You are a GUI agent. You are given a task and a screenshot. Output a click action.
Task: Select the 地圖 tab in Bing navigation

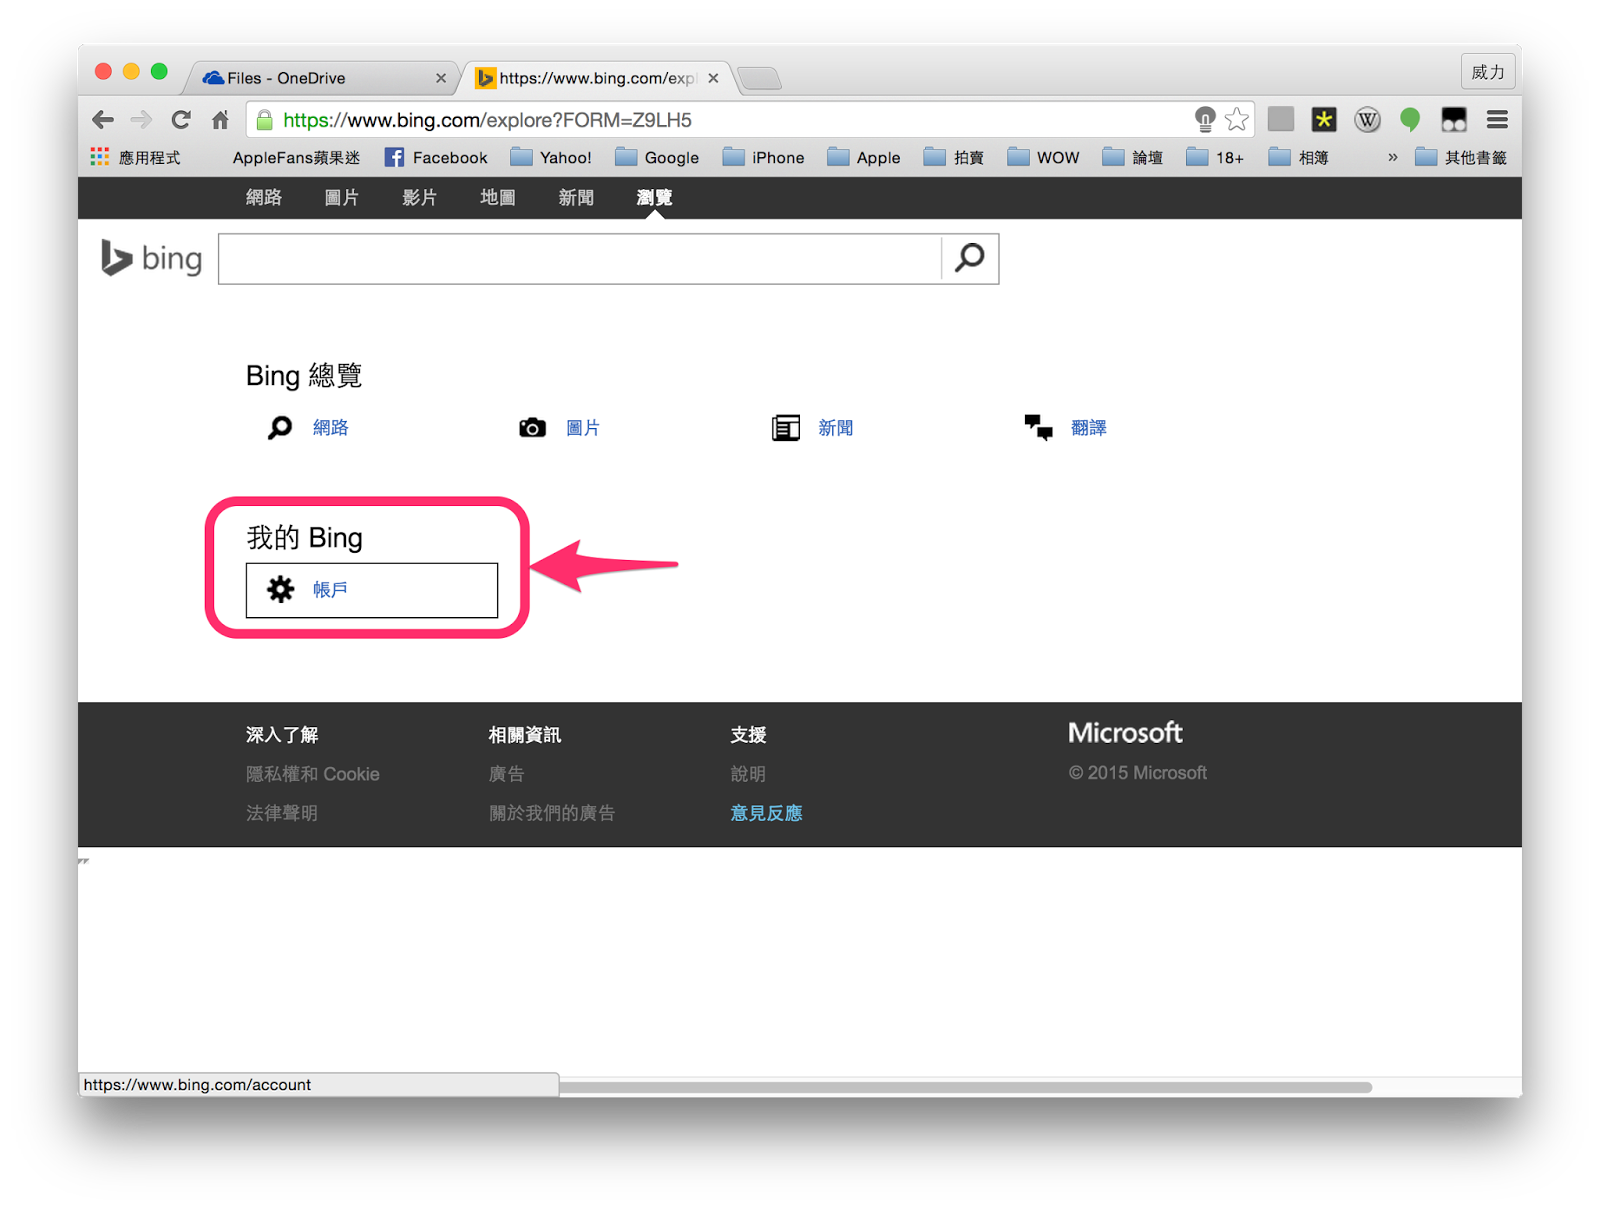[497, 197]
